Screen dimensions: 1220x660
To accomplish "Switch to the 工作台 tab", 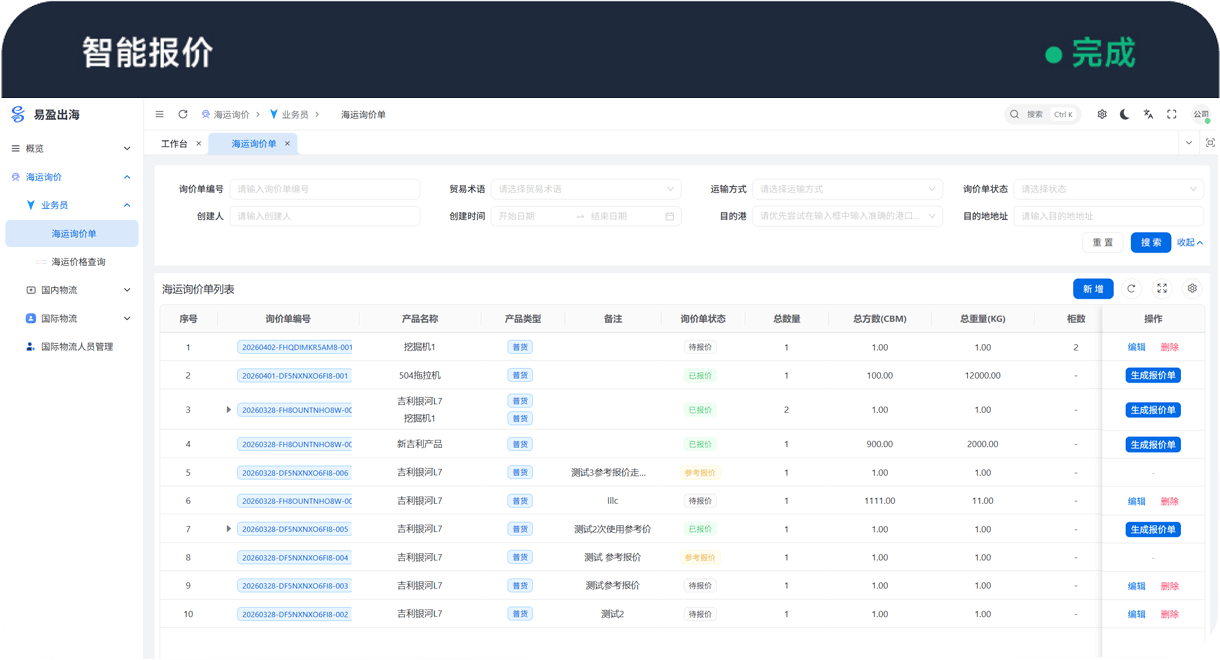I will [x=174, y=144].
